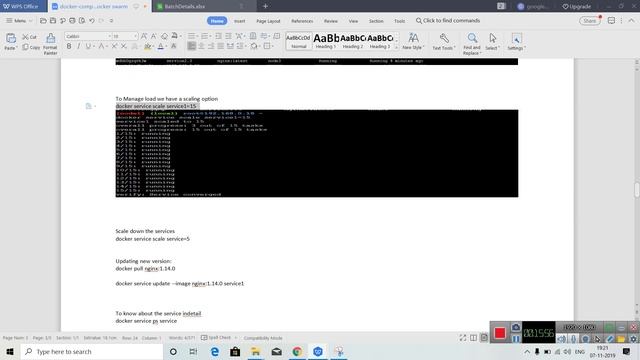Viewport: 640px width, 360px height.
Task: Toggle bold formatting
Action: coord(69,47)
